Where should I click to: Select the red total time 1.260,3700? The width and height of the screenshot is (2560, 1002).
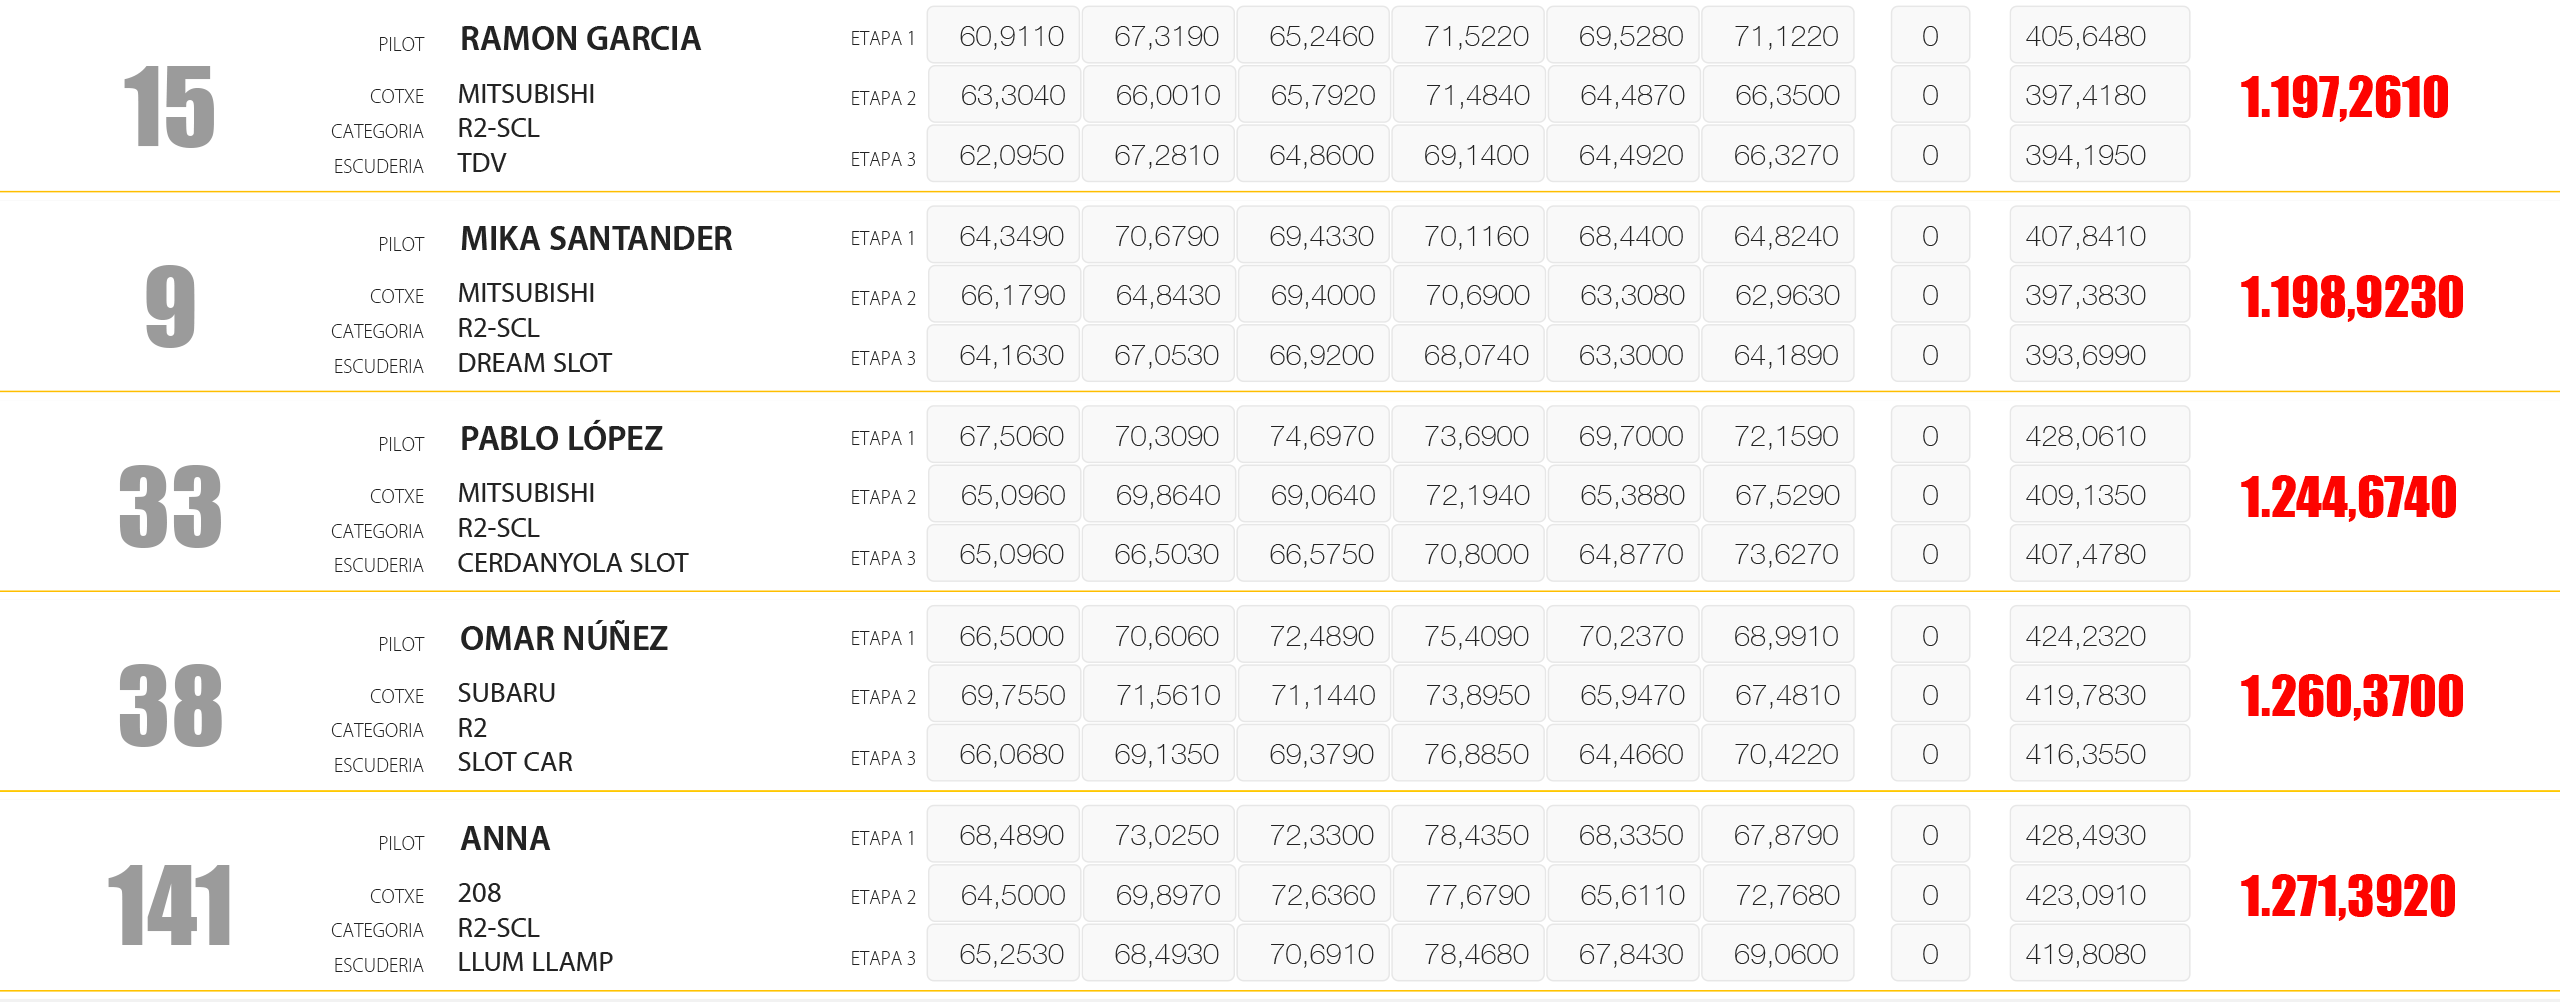(2351, 697)
